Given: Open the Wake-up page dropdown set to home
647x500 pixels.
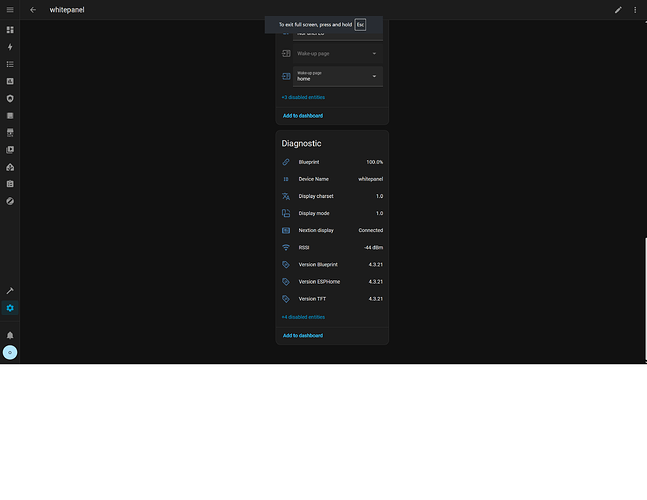Looking at the screenshot, I should (x=338, y=76).
